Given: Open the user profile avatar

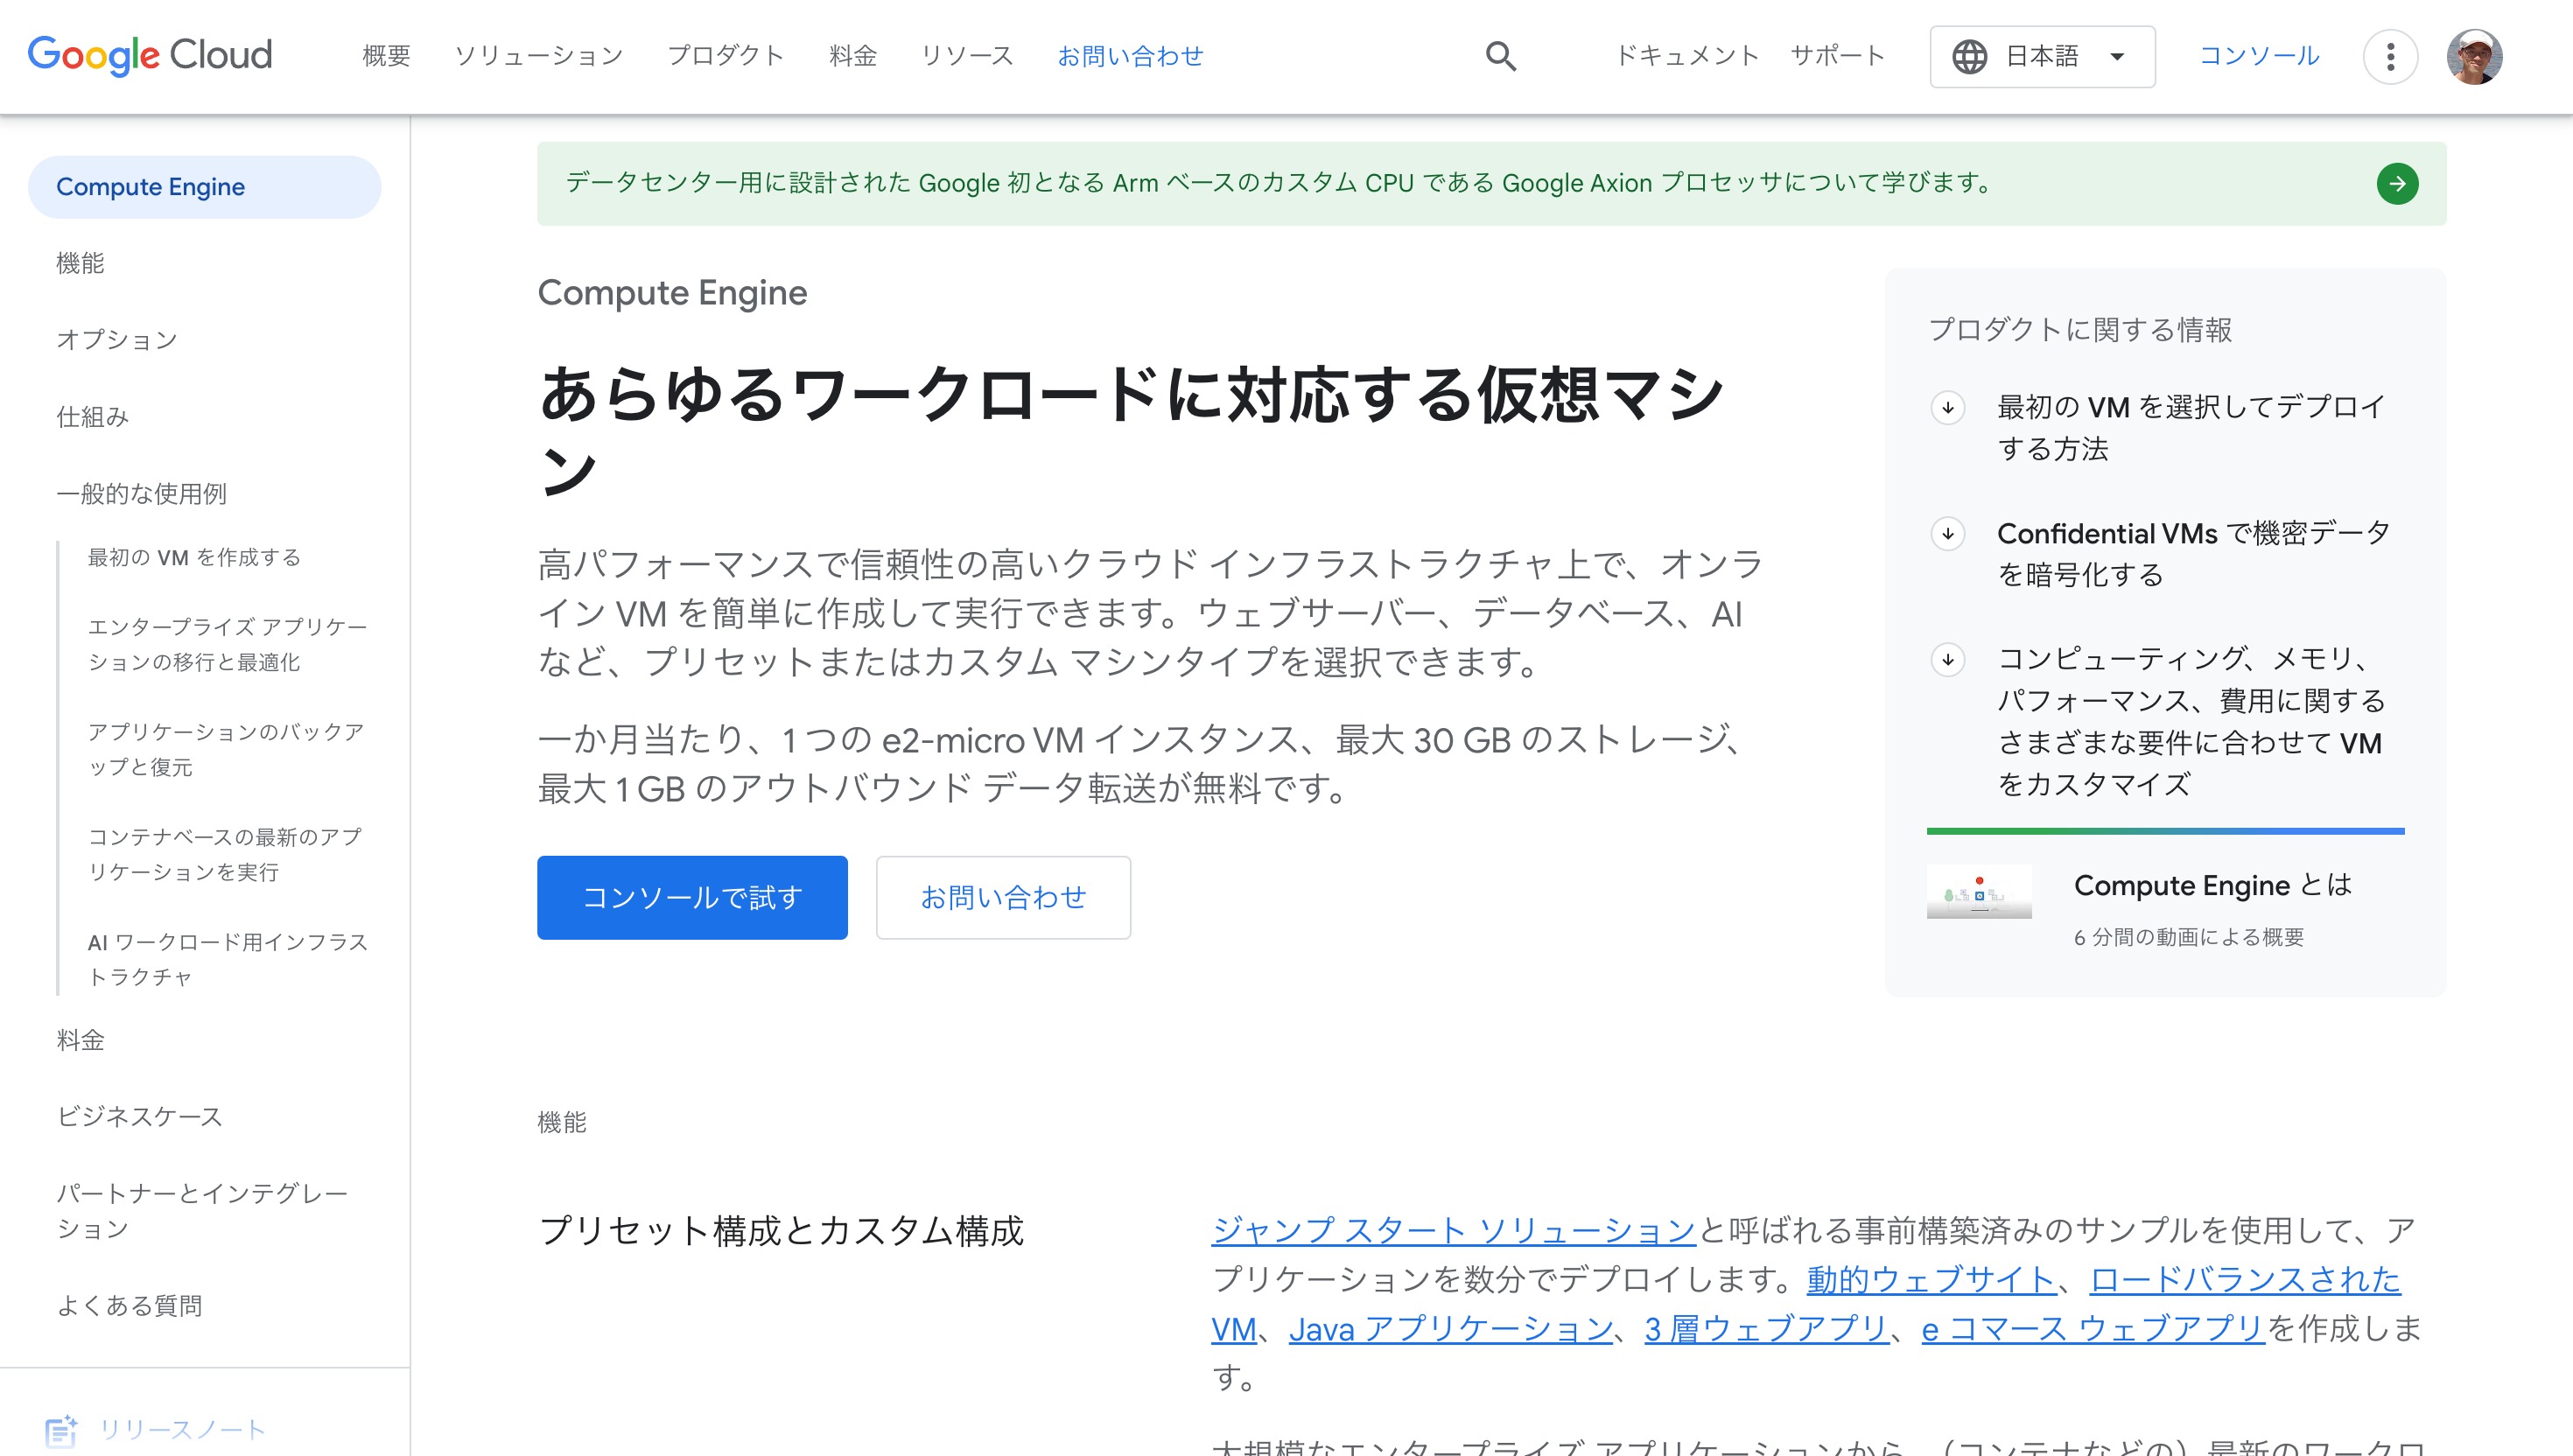Looking at the screenshot, I should click(x=2474, y=56).
